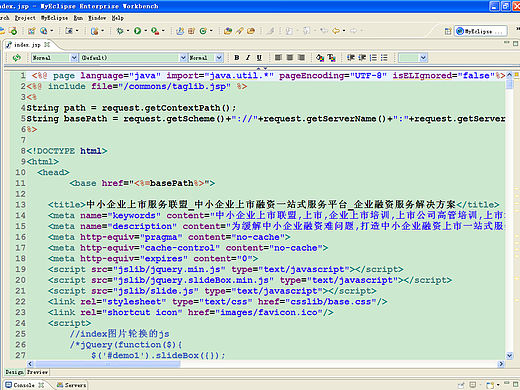Expand the Debug button dropdown arrow
This screenshot has width=520, height=390.
(x=128, y=31)
